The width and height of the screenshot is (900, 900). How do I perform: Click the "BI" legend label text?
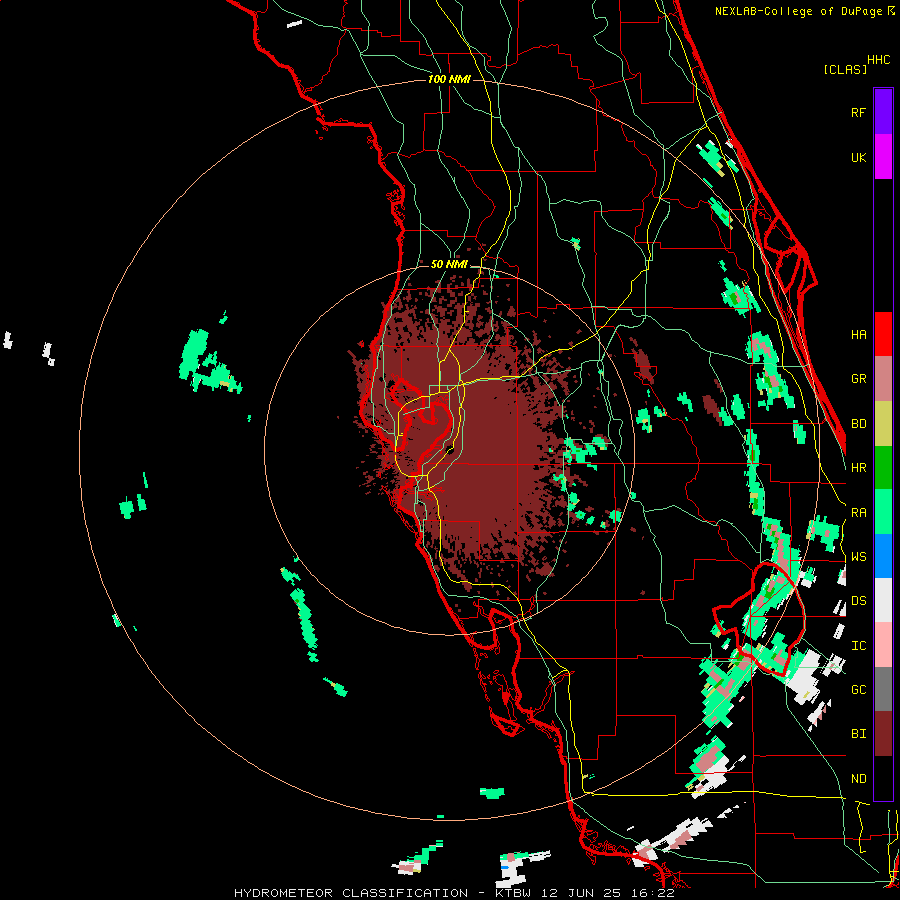click(x=858, y=734)
